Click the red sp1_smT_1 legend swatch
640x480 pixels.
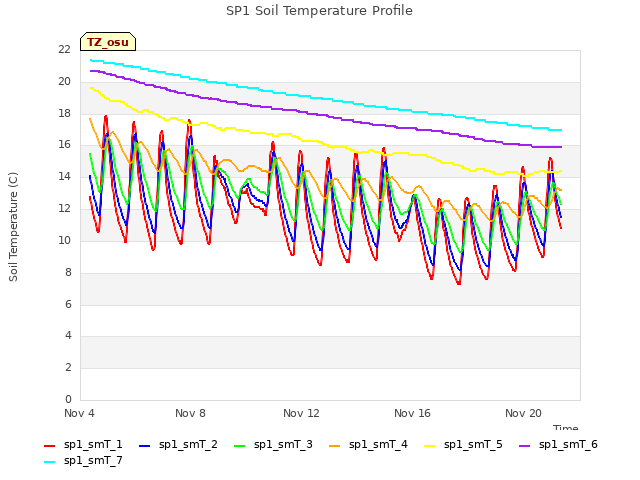(x=49, y=446)
